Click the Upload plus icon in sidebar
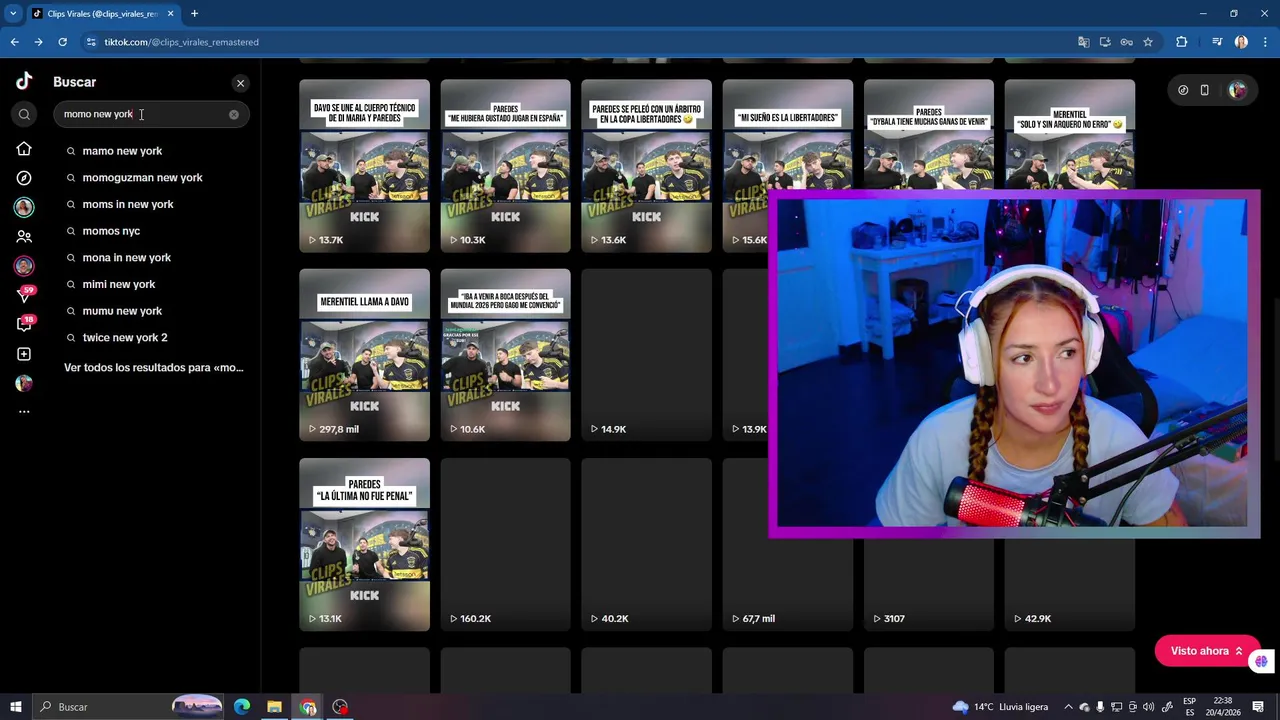This screenshot has width=1280, height=720. 24,354
